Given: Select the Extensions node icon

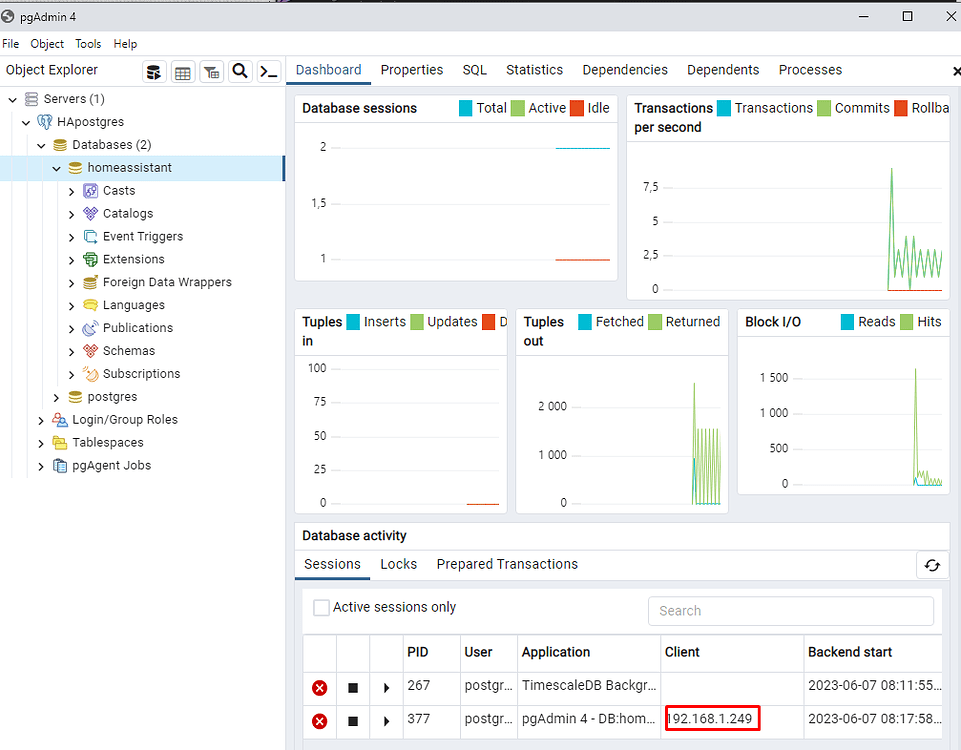Looking at the screenshot, I should pyautogui.click(x=88, y=259).
